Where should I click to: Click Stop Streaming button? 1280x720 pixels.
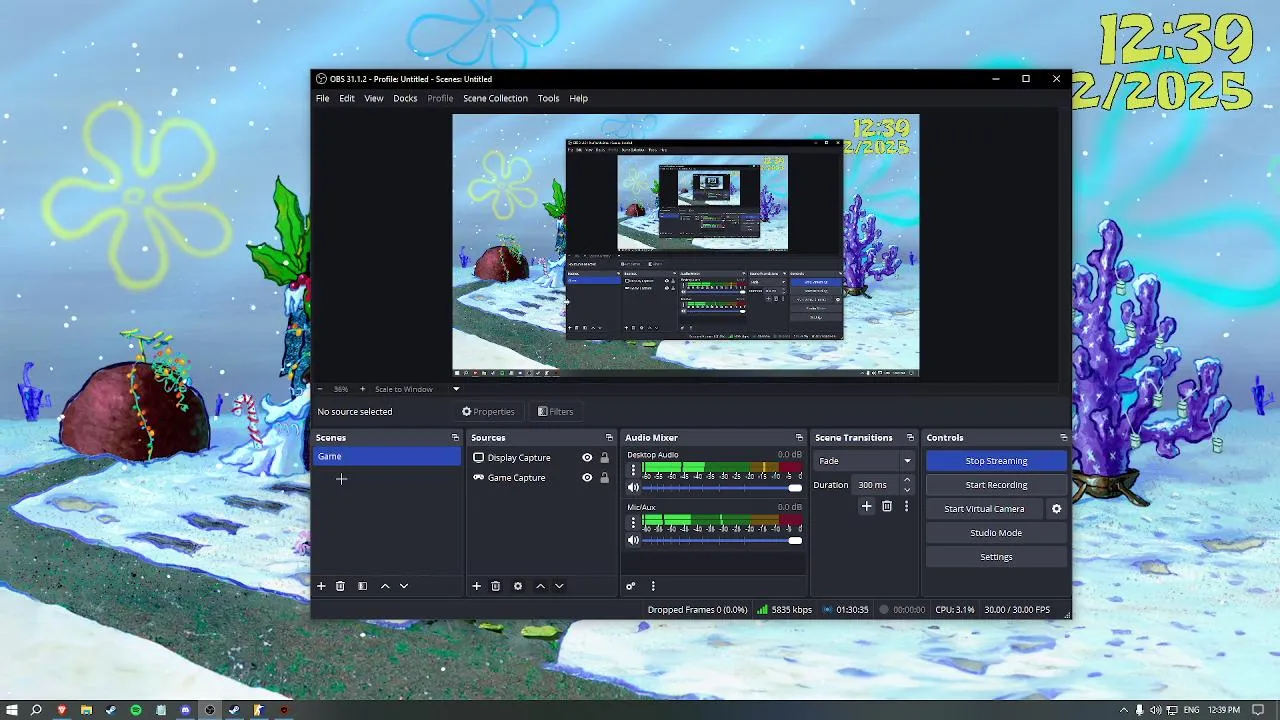click(996, 461)
